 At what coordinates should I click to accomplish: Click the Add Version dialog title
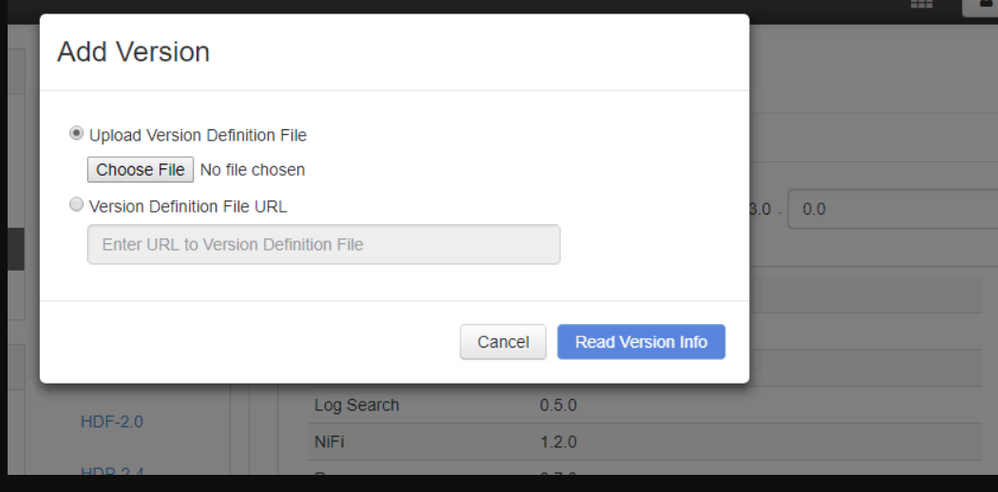[133, 52]
